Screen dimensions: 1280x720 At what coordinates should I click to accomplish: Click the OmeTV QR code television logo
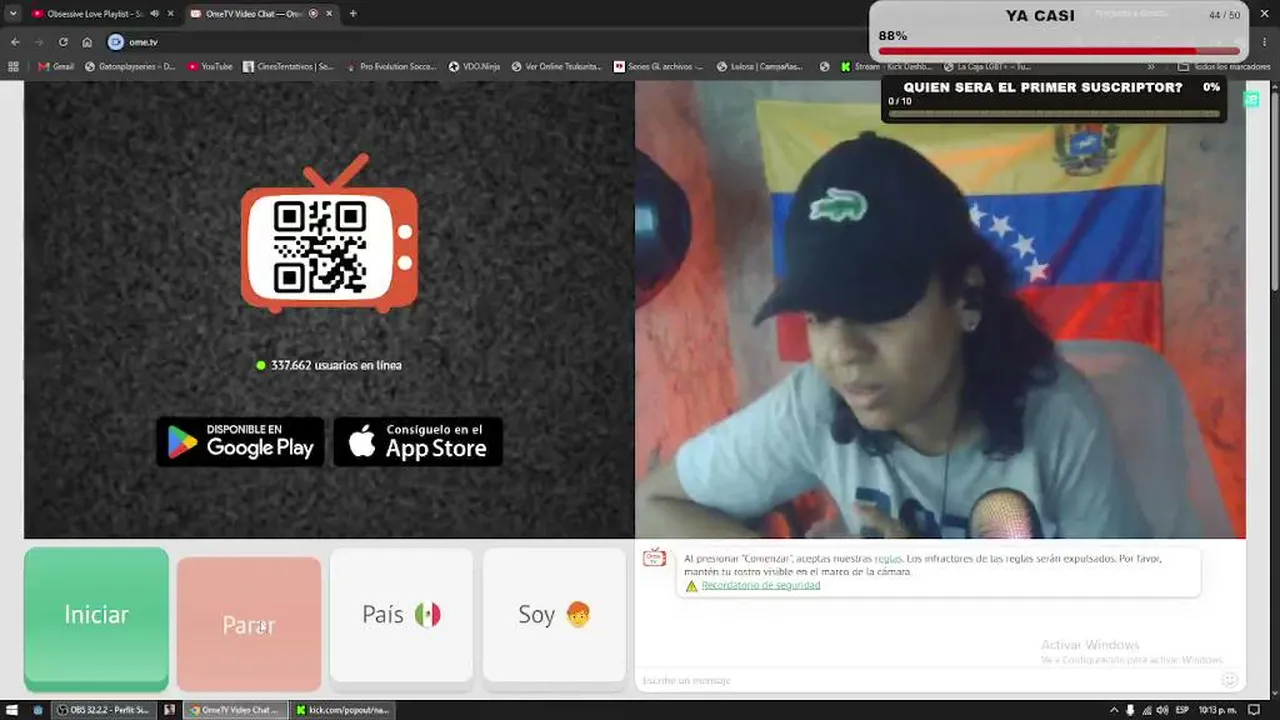coord(329,234)
